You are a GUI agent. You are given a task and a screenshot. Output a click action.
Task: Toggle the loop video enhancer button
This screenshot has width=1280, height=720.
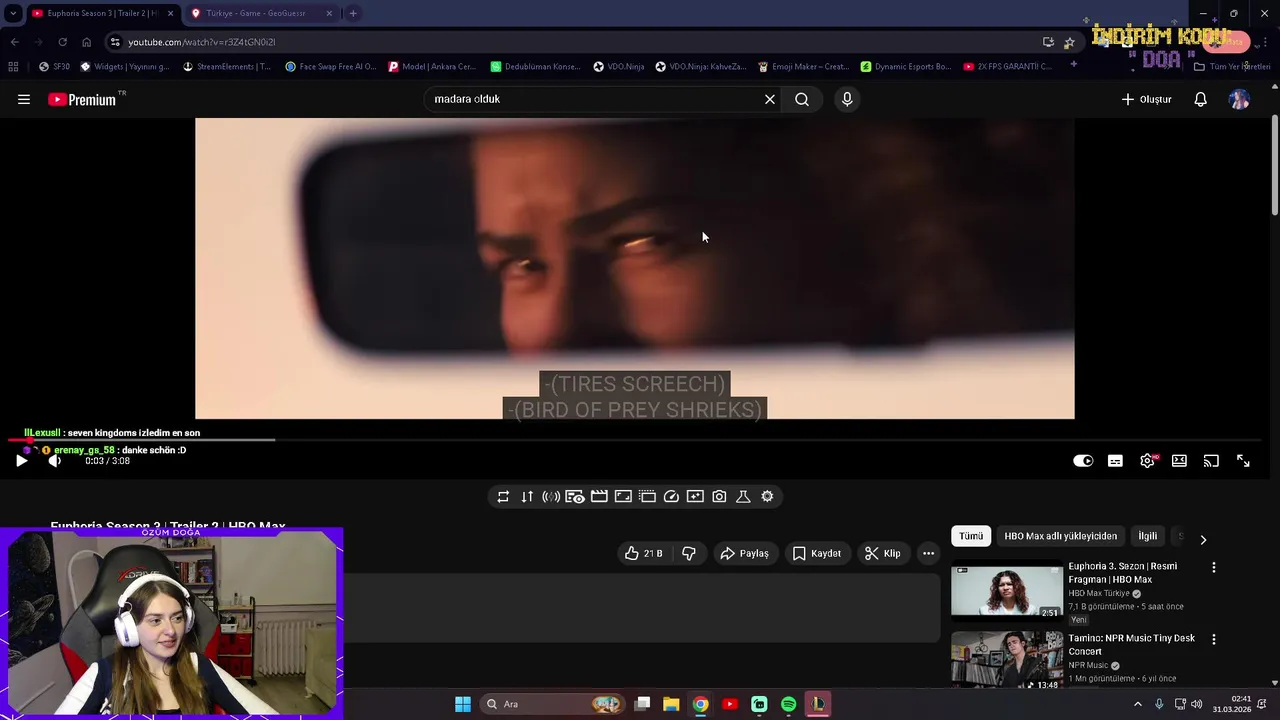point(503,496)
